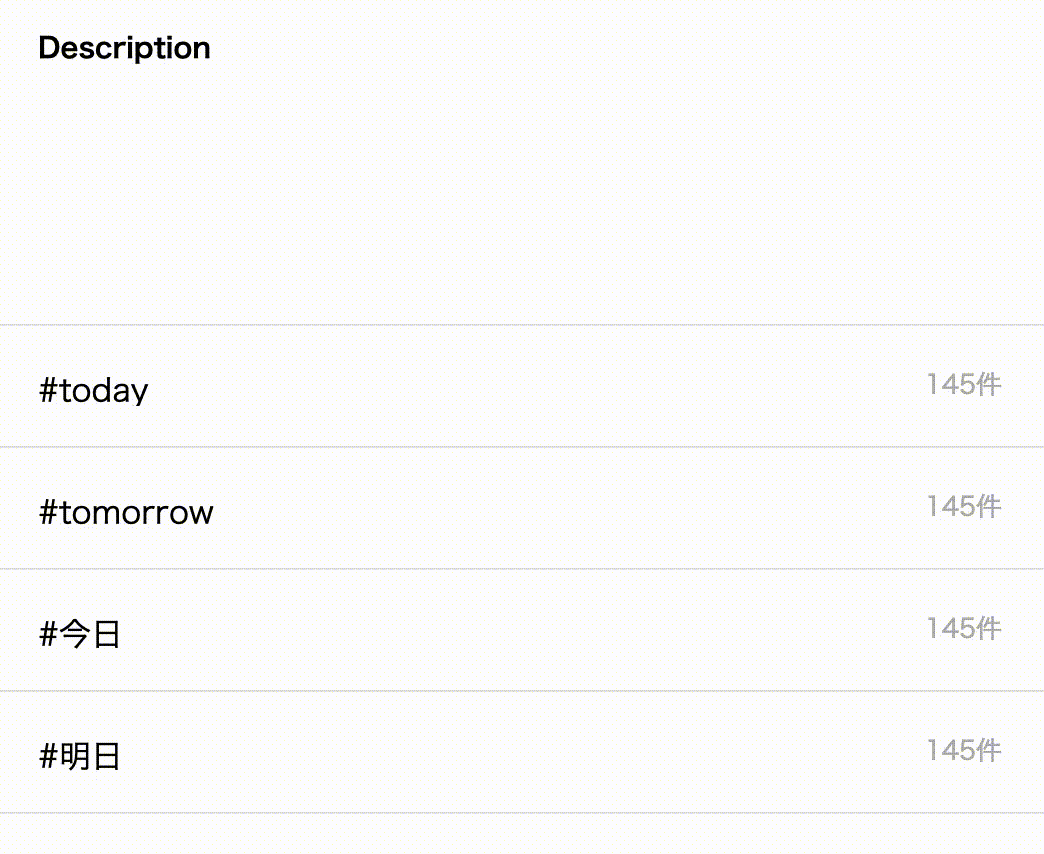Open the #明日 hashtag
The image size is (1044, 854).
(80, 756)
